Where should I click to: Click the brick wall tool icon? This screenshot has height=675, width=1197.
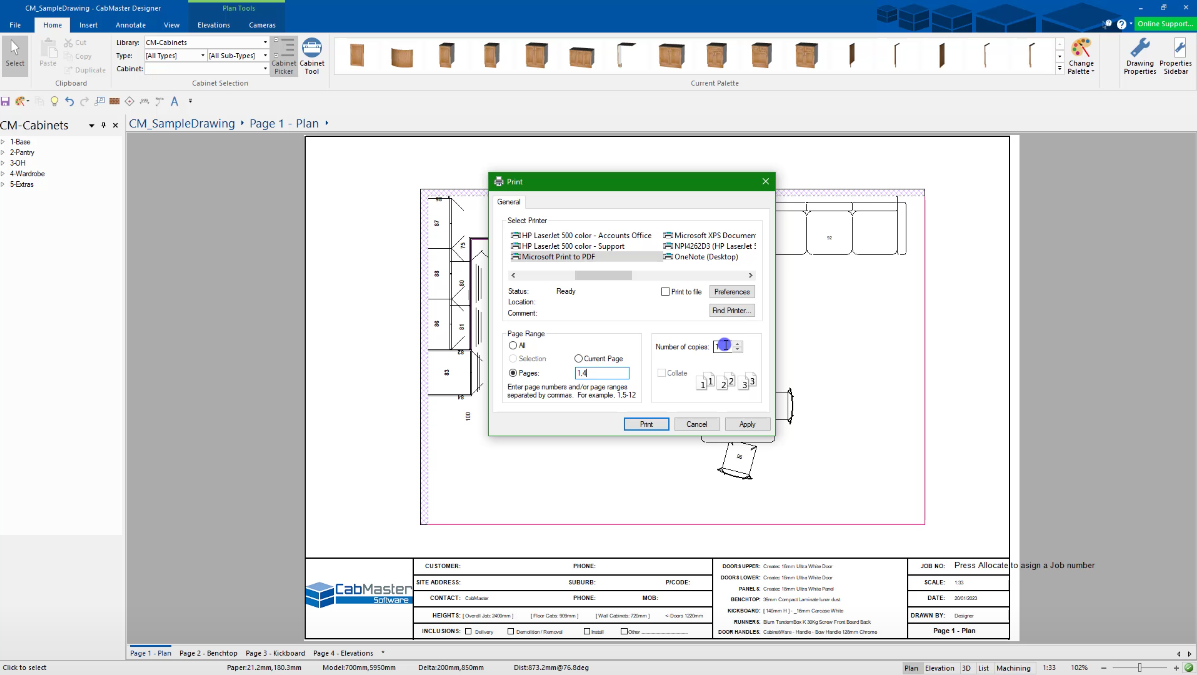point(115,101)
